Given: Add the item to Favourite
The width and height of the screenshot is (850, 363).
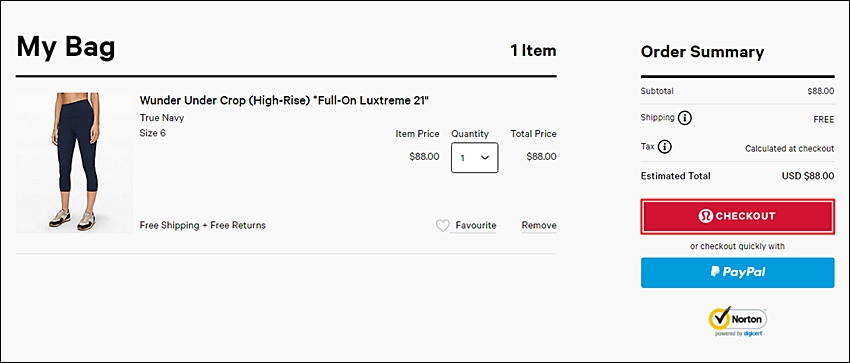Looking at the screenshot, I should tap(475, 225).
